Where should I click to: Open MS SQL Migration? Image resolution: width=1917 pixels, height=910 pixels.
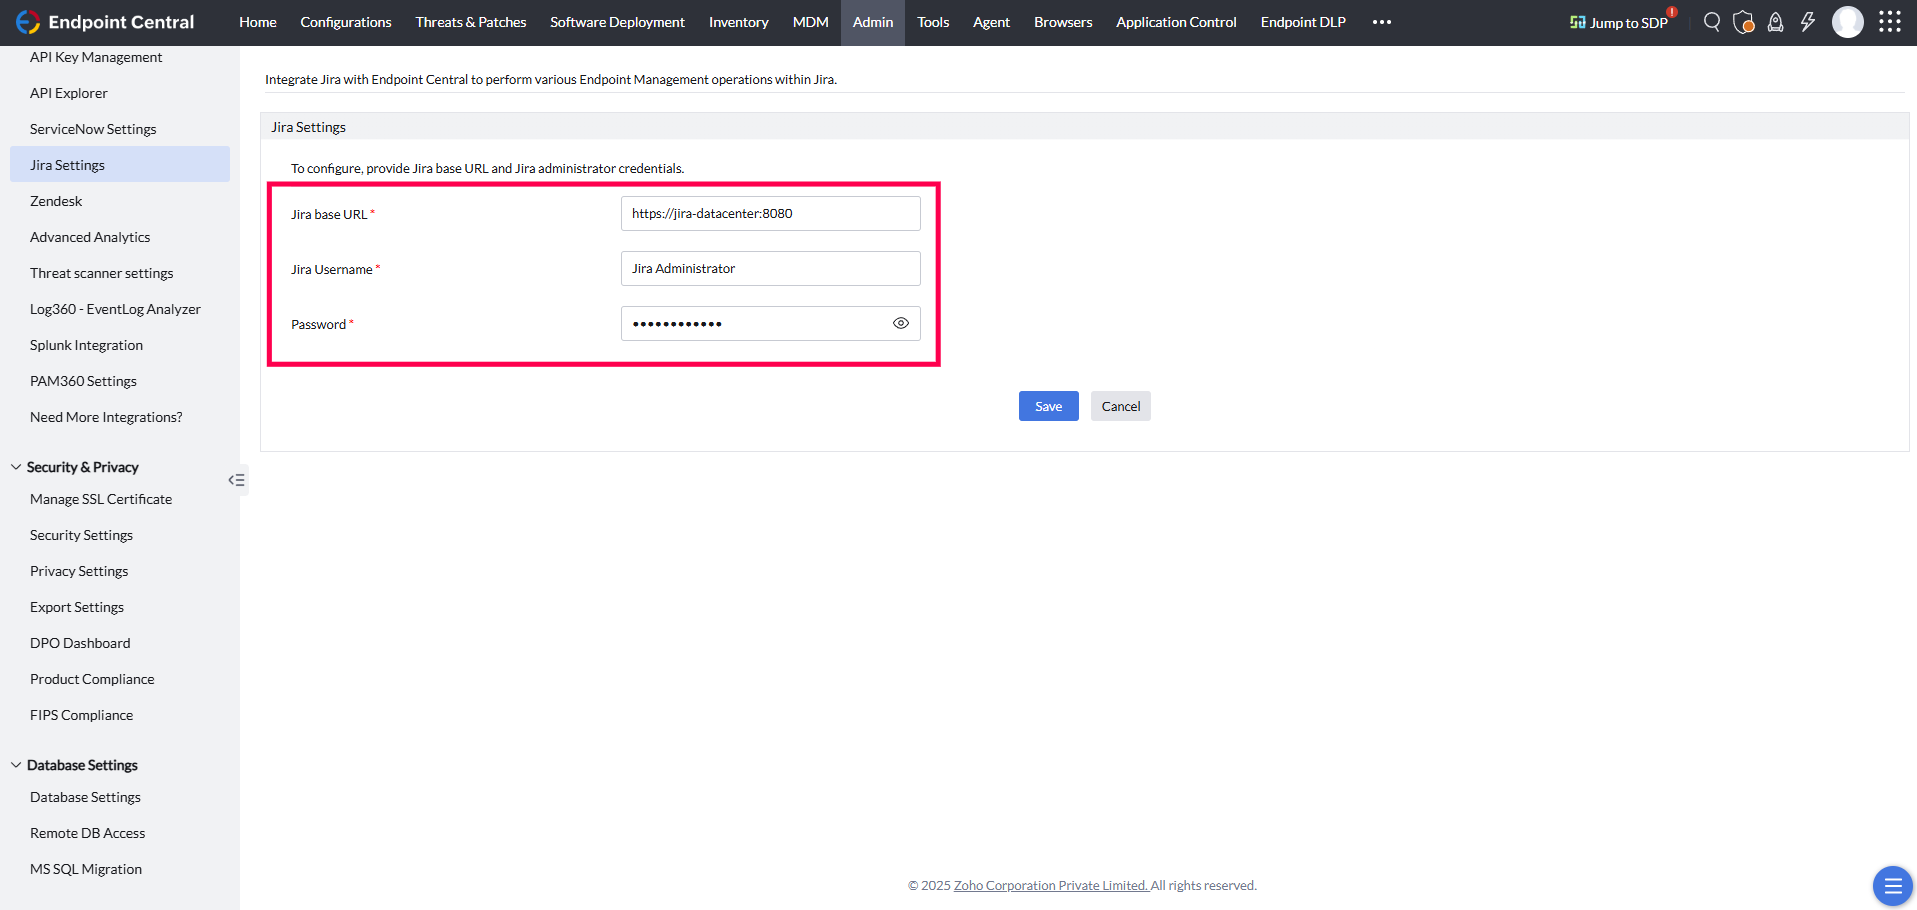click(86, 869)
